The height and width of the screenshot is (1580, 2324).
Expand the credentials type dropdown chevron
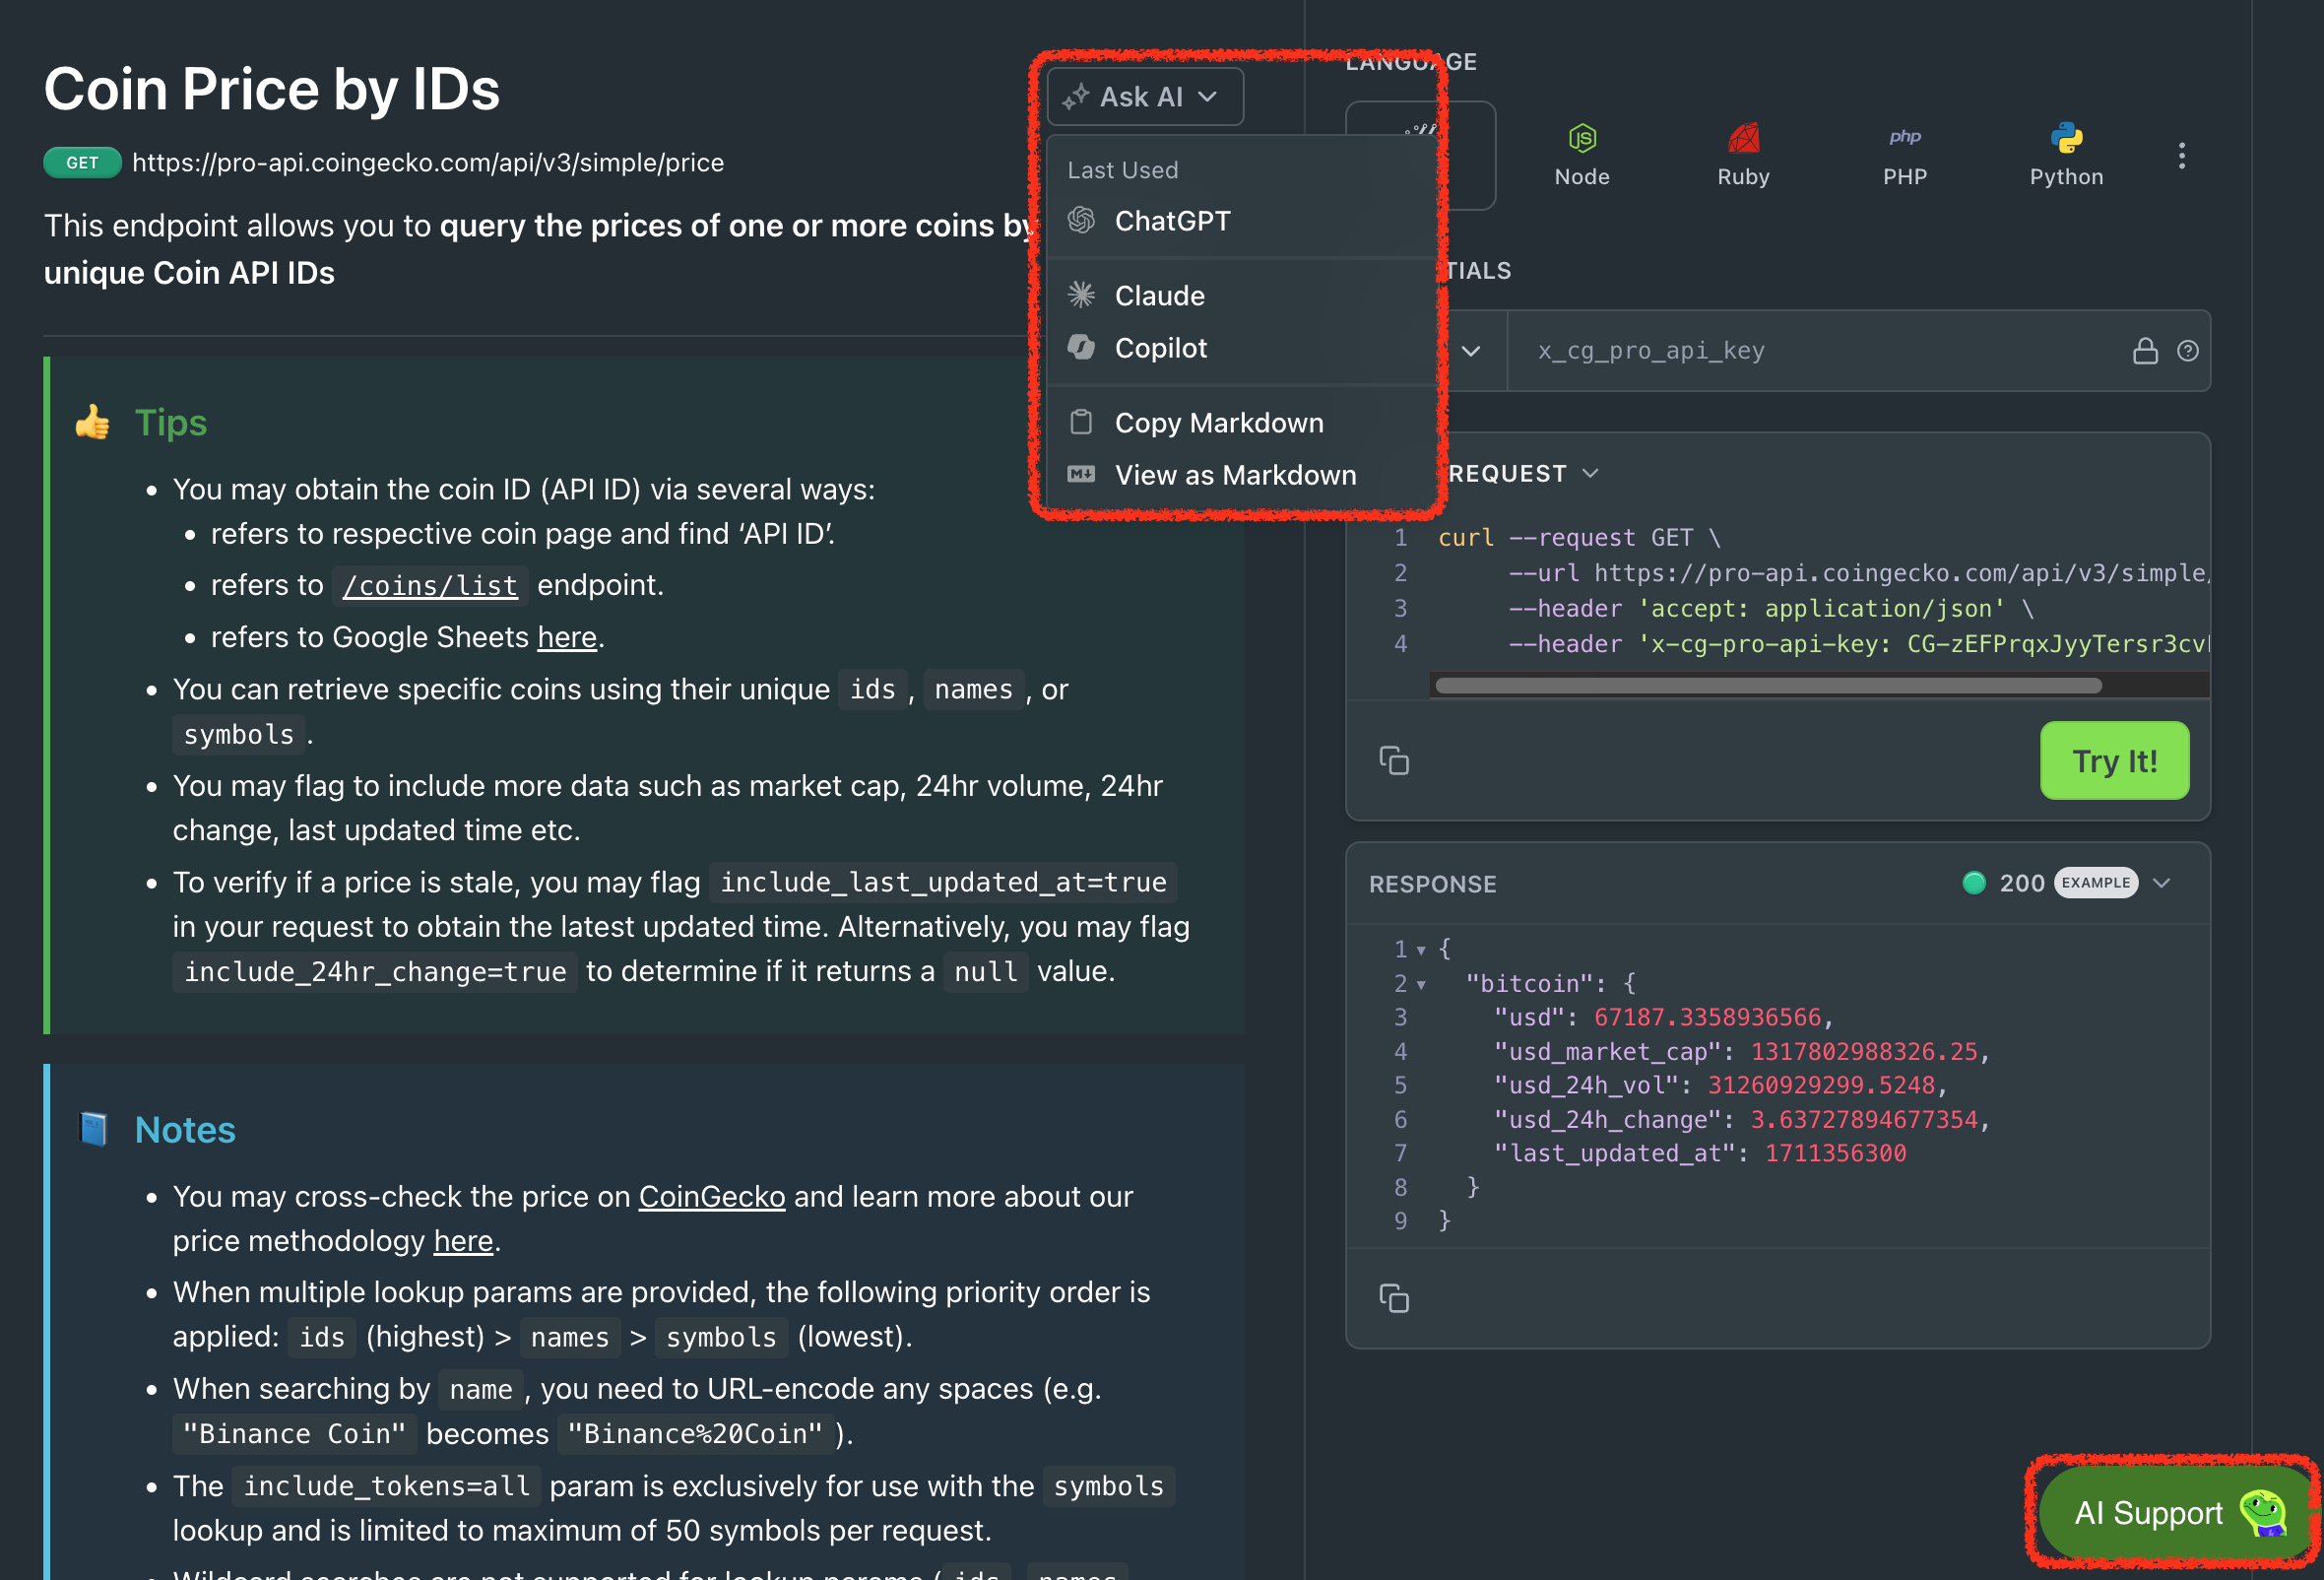(1470, 351)
